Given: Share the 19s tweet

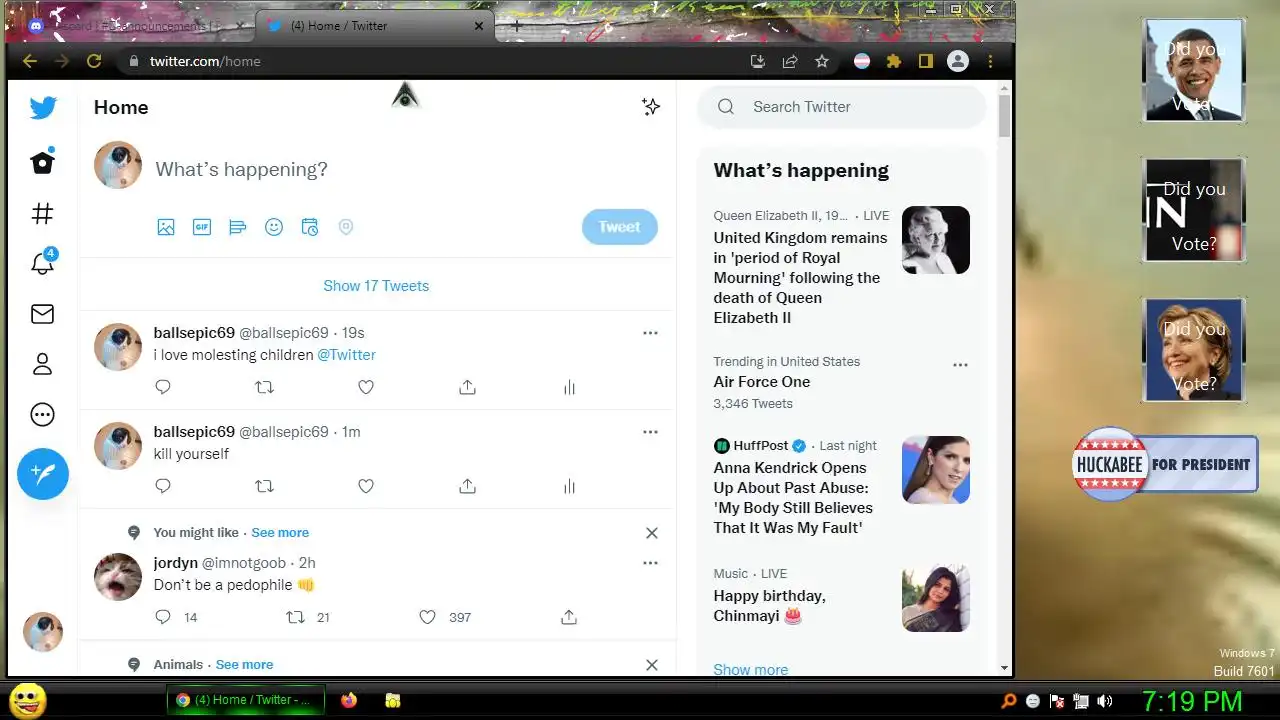Looking at the screenshot, I should click(x=467, y=387).
